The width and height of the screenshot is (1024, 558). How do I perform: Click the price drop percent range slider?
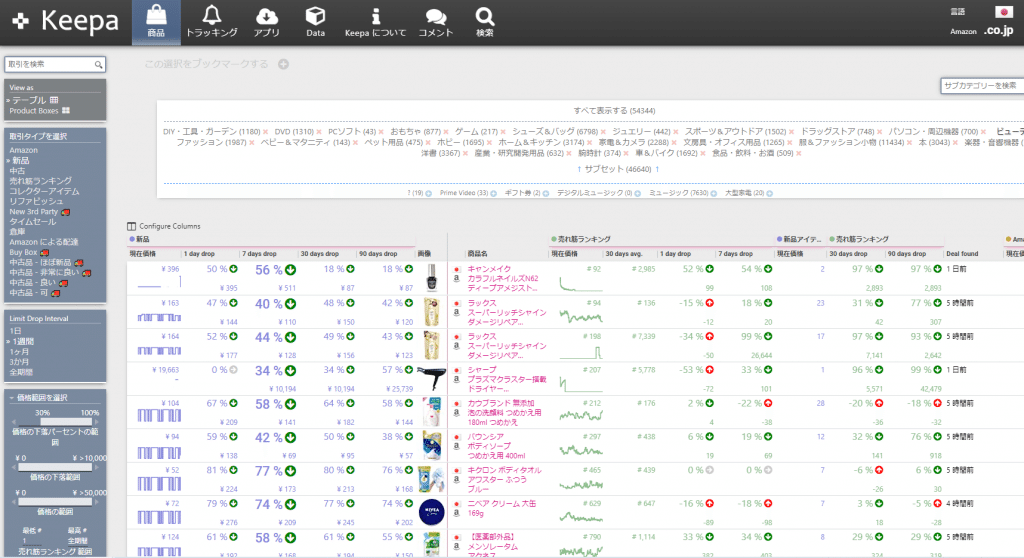tap(68, 423)
